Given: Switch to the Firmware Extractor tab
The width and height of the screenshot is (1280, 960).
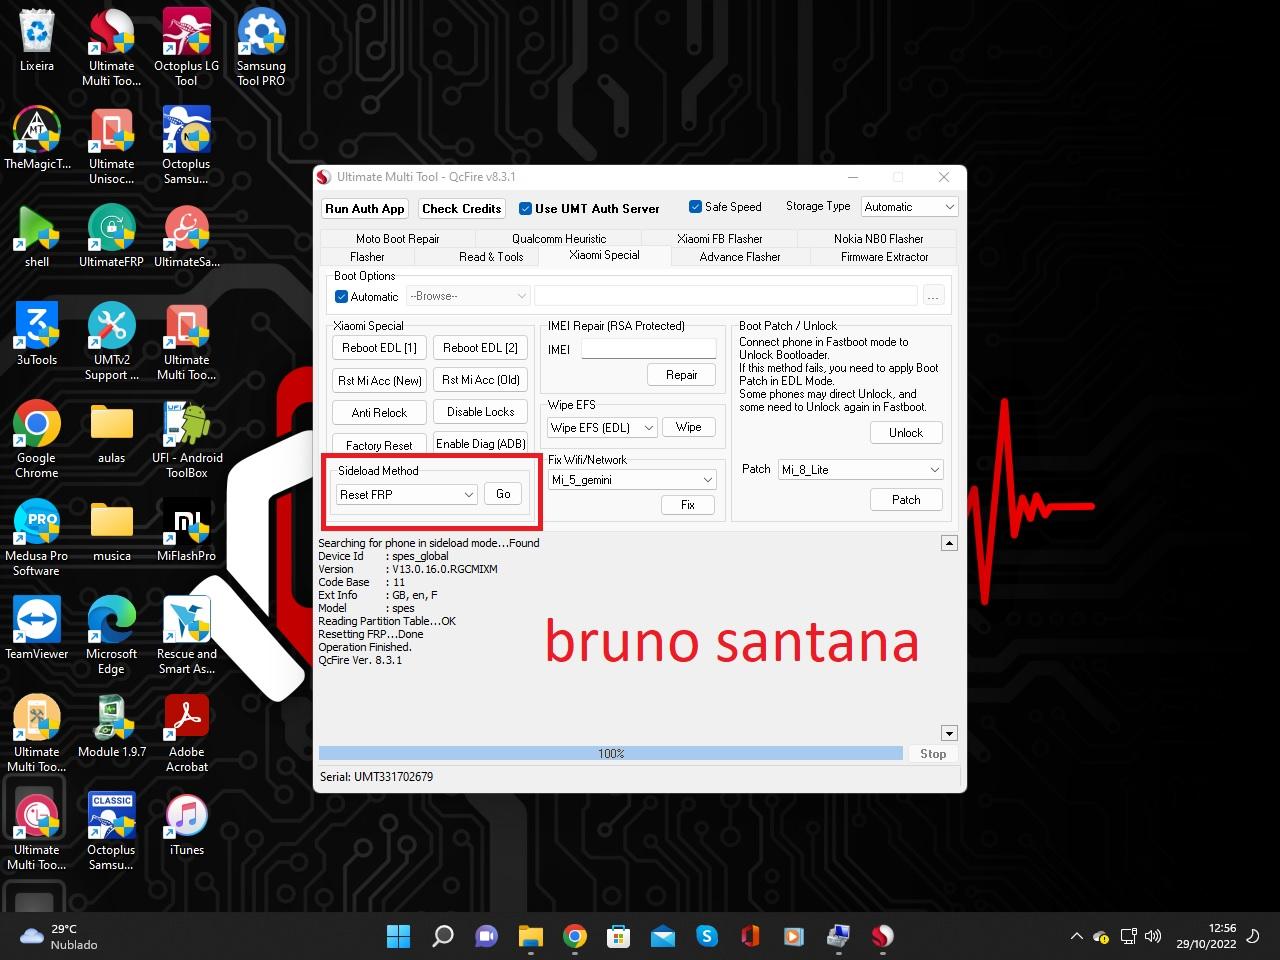Looking at the screenshot, I should click(884, 257).
